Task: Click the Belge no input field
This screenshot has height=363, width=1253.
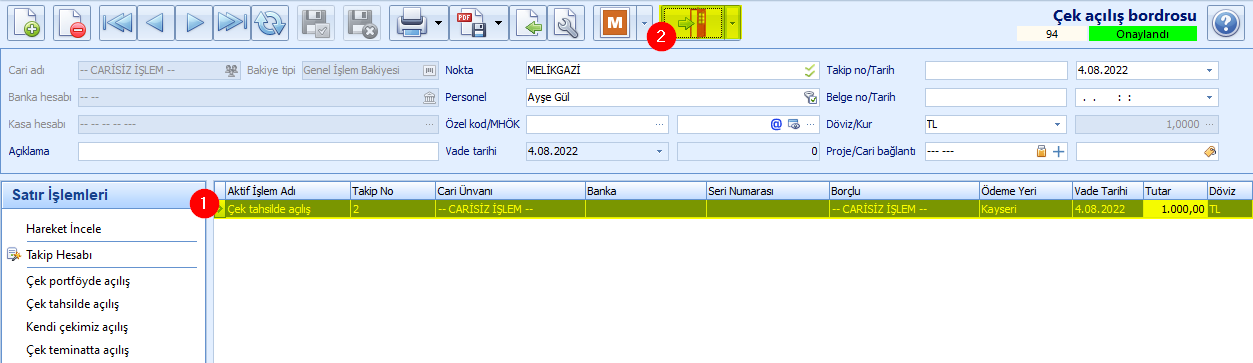Action: click(996, 97)
